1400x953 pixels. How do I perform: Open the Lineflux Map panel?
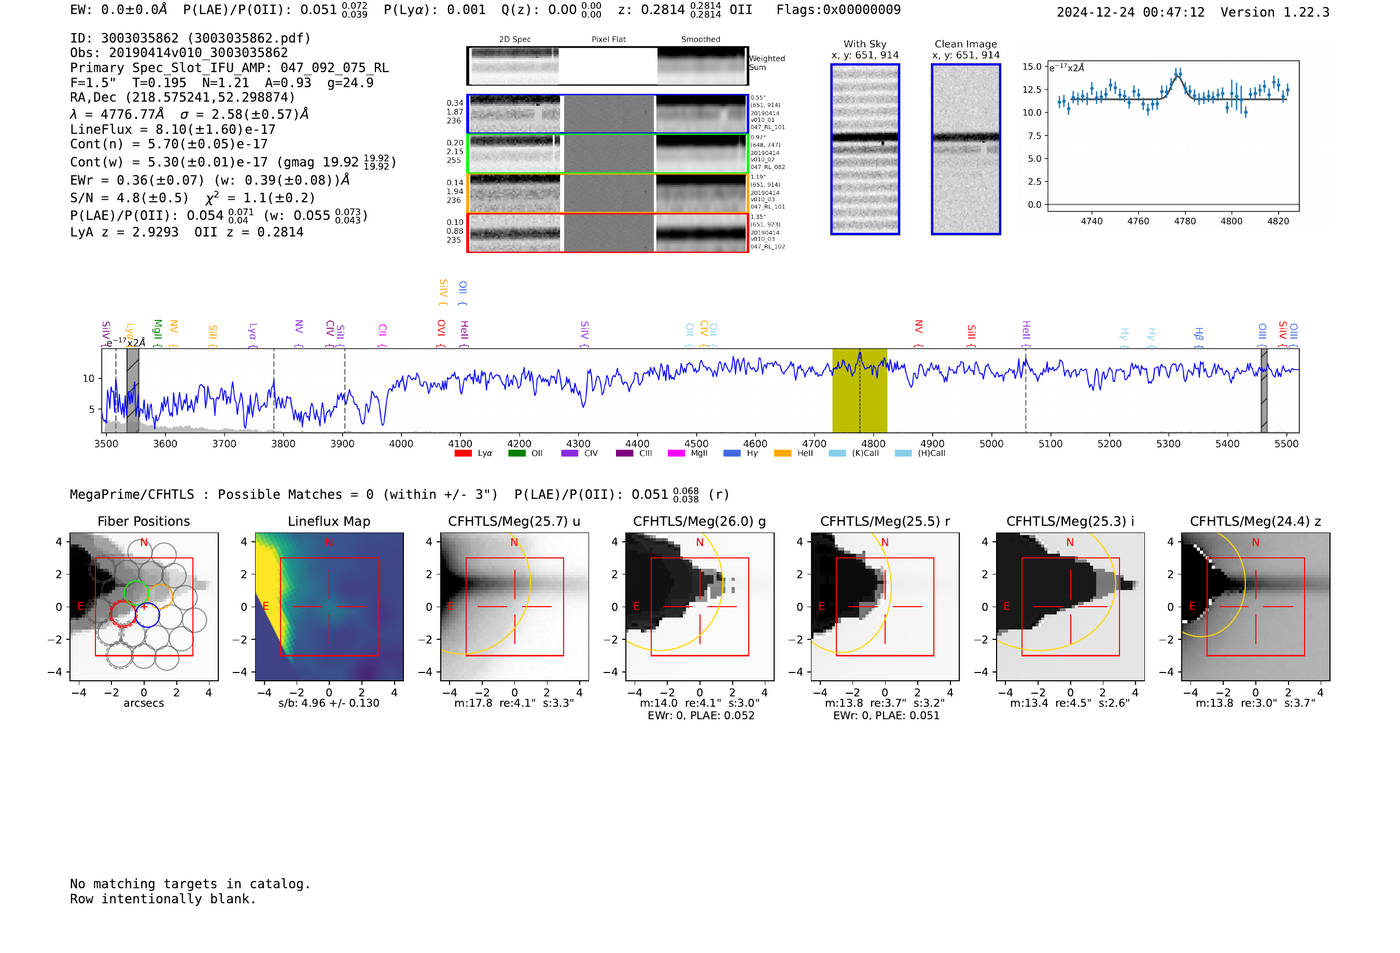point(329,607)
